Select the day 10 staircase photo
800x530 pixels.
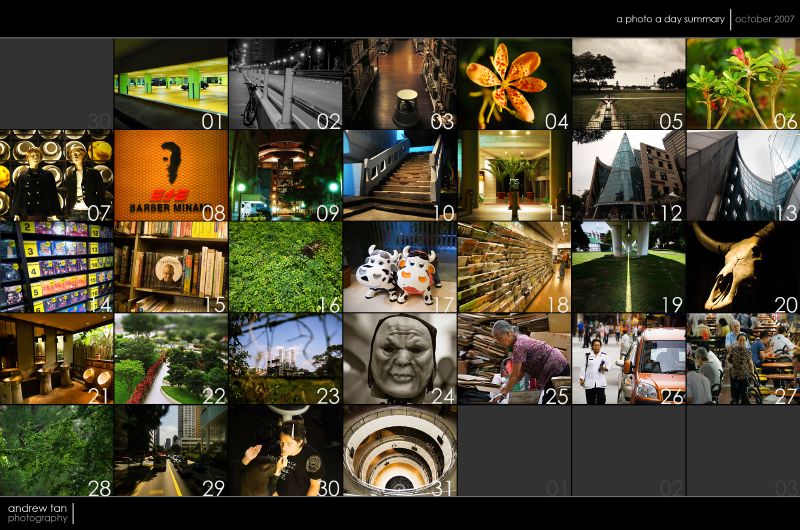[x=400, y=175]
